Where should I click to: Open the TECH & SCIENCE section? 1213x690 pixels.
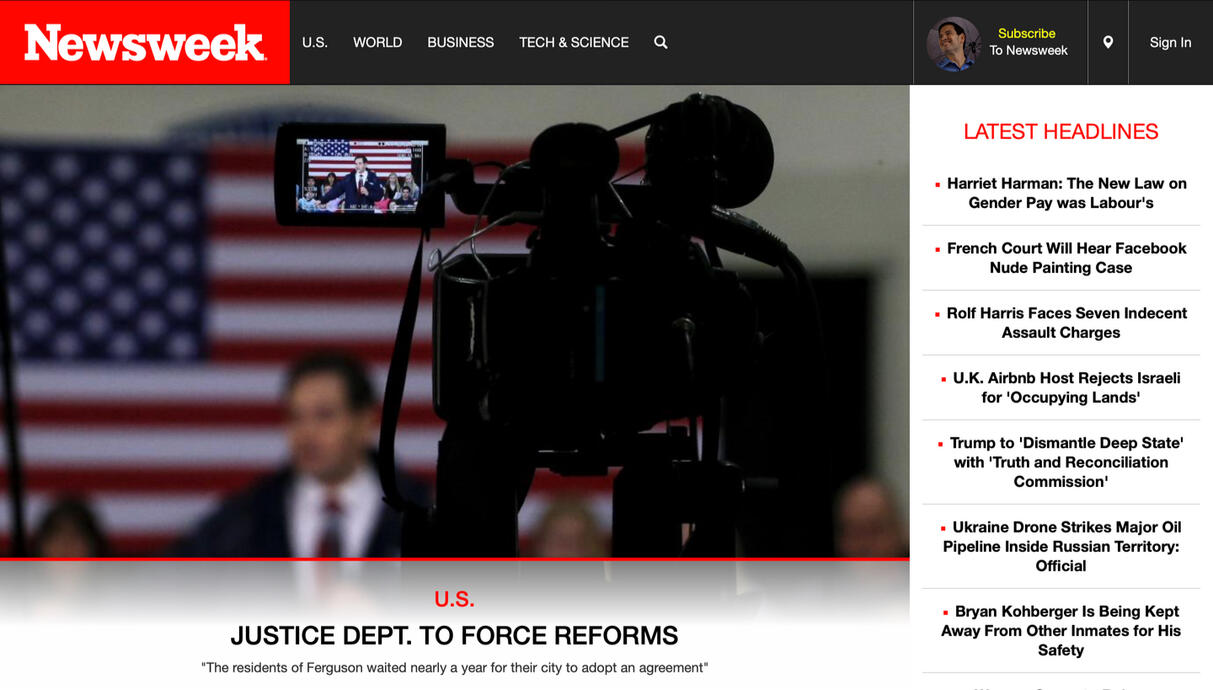(573, 42)
